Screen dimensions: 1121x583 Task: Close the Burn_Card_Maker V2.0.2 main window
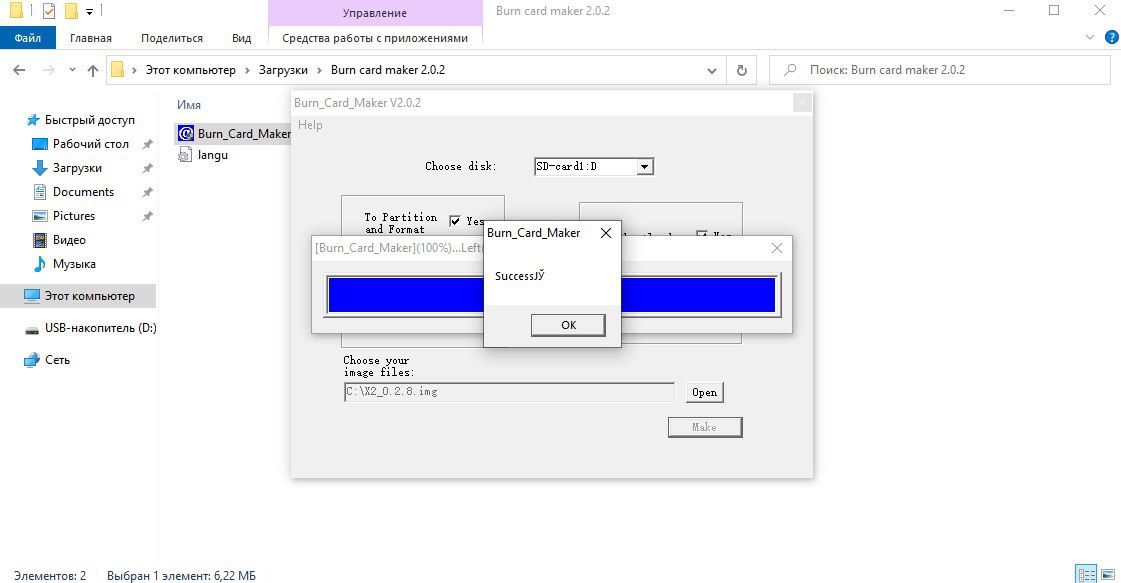click(802, 103)
